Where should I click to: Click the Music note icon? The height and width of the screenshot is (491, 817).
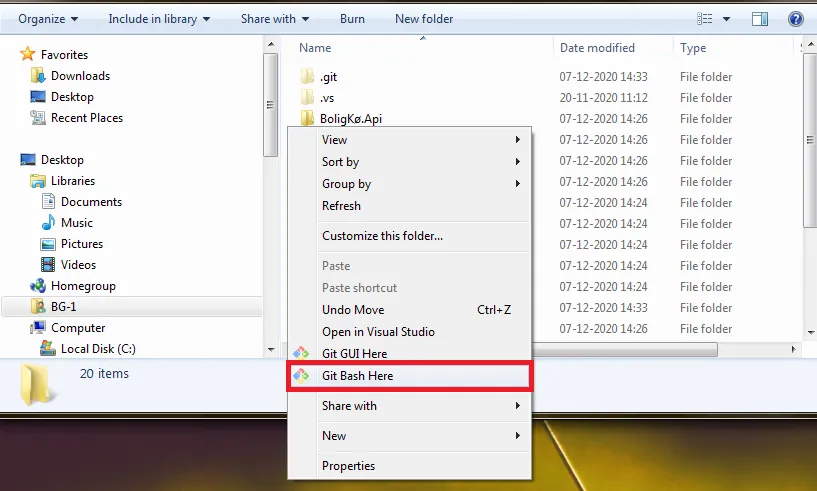click(48, 223)
